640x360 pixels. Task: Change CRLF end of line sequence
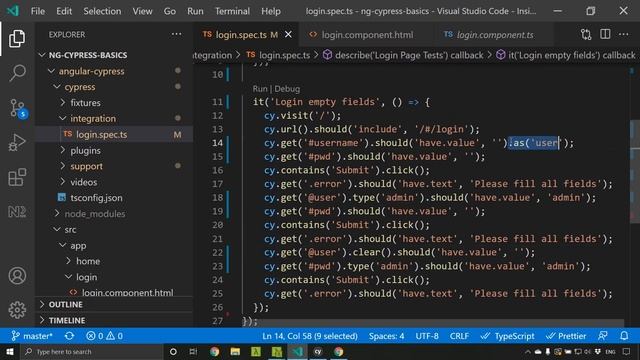(x=459, y=336)
